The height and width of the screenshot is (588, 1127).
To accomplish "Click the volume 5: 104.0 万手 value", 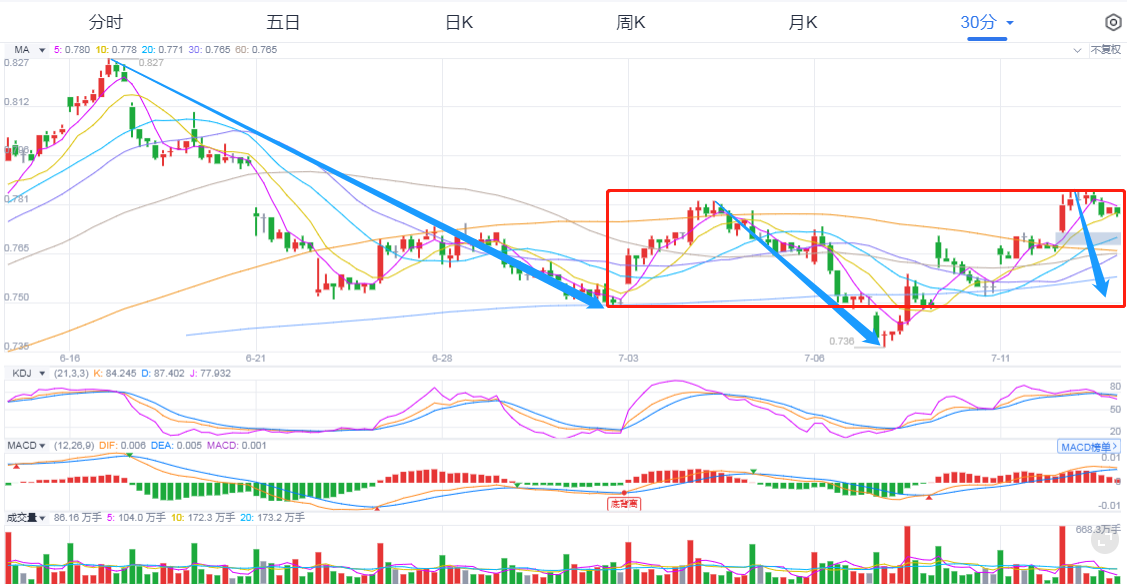I will coord(136,518).
